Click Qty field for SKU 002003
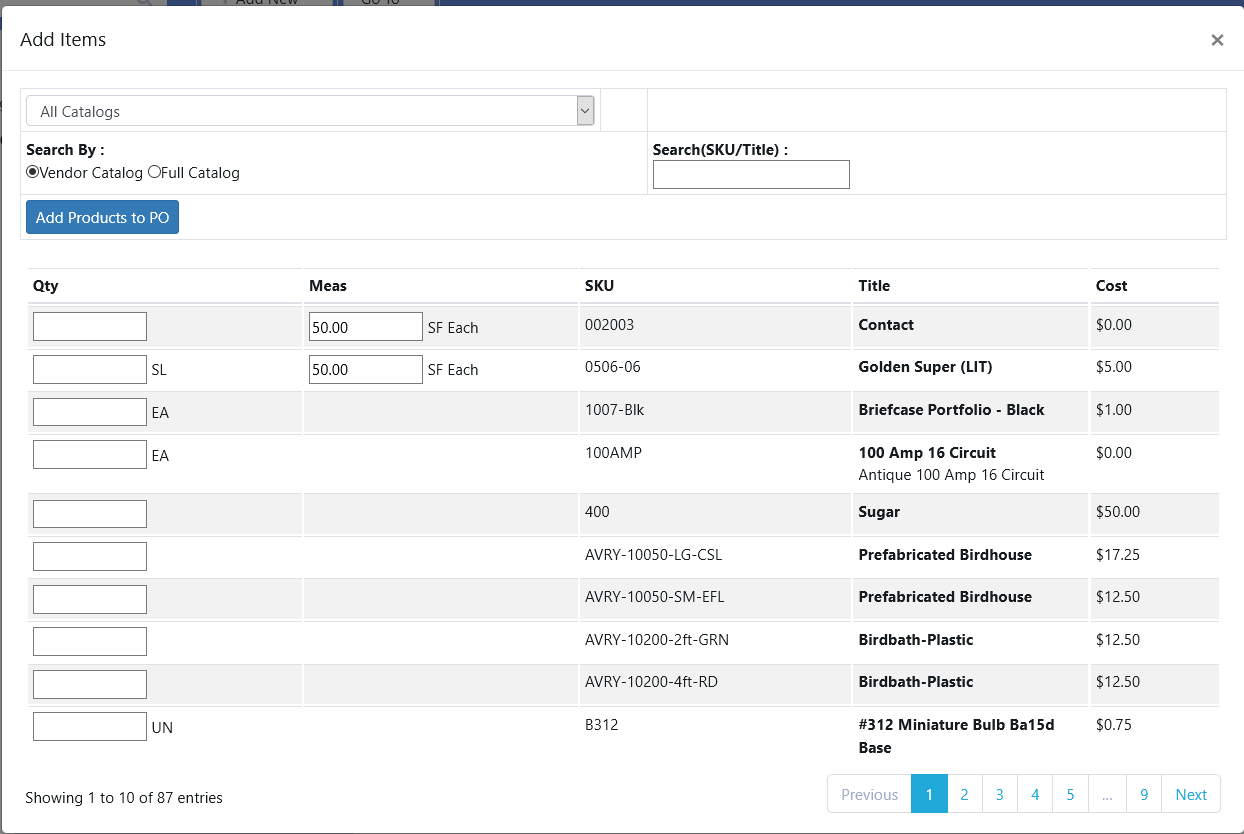This screenshot has width=1244, height=834. [90, 326]
